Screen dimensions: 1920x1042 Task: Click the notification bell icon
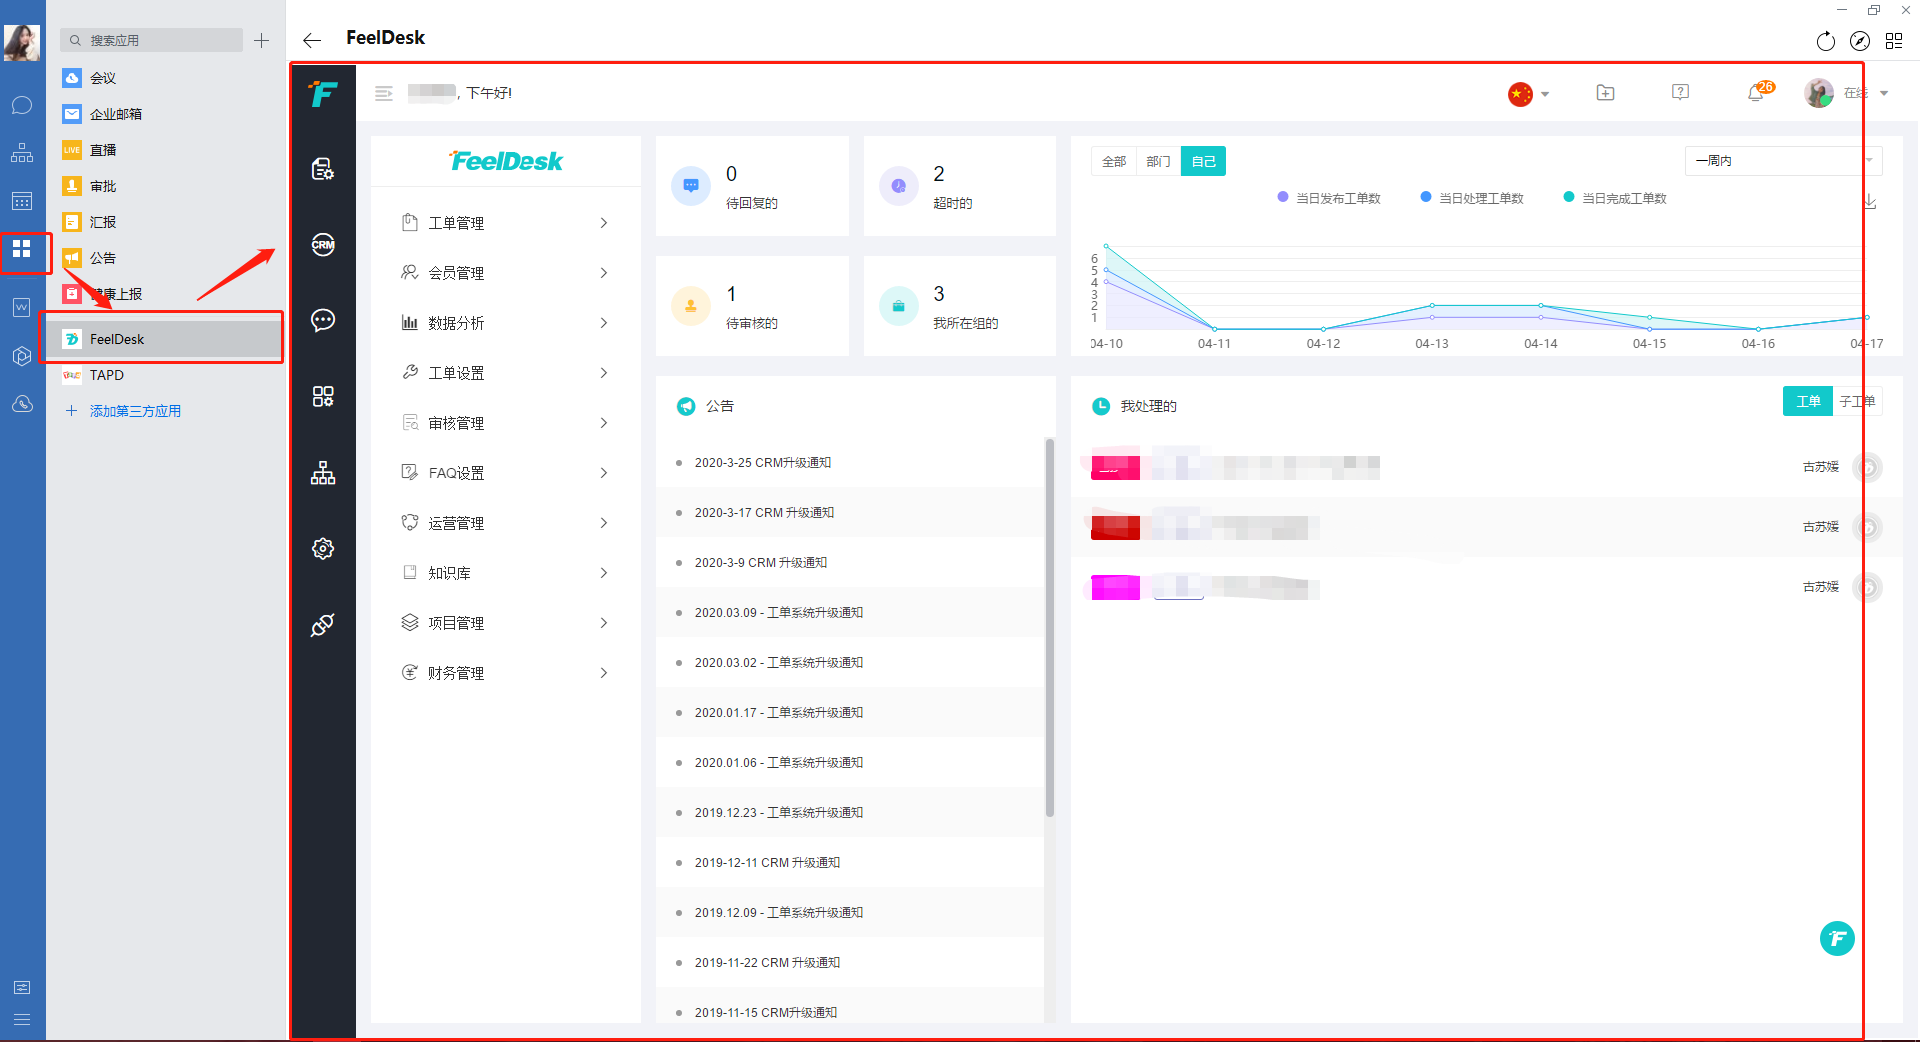pos(1756,93)
